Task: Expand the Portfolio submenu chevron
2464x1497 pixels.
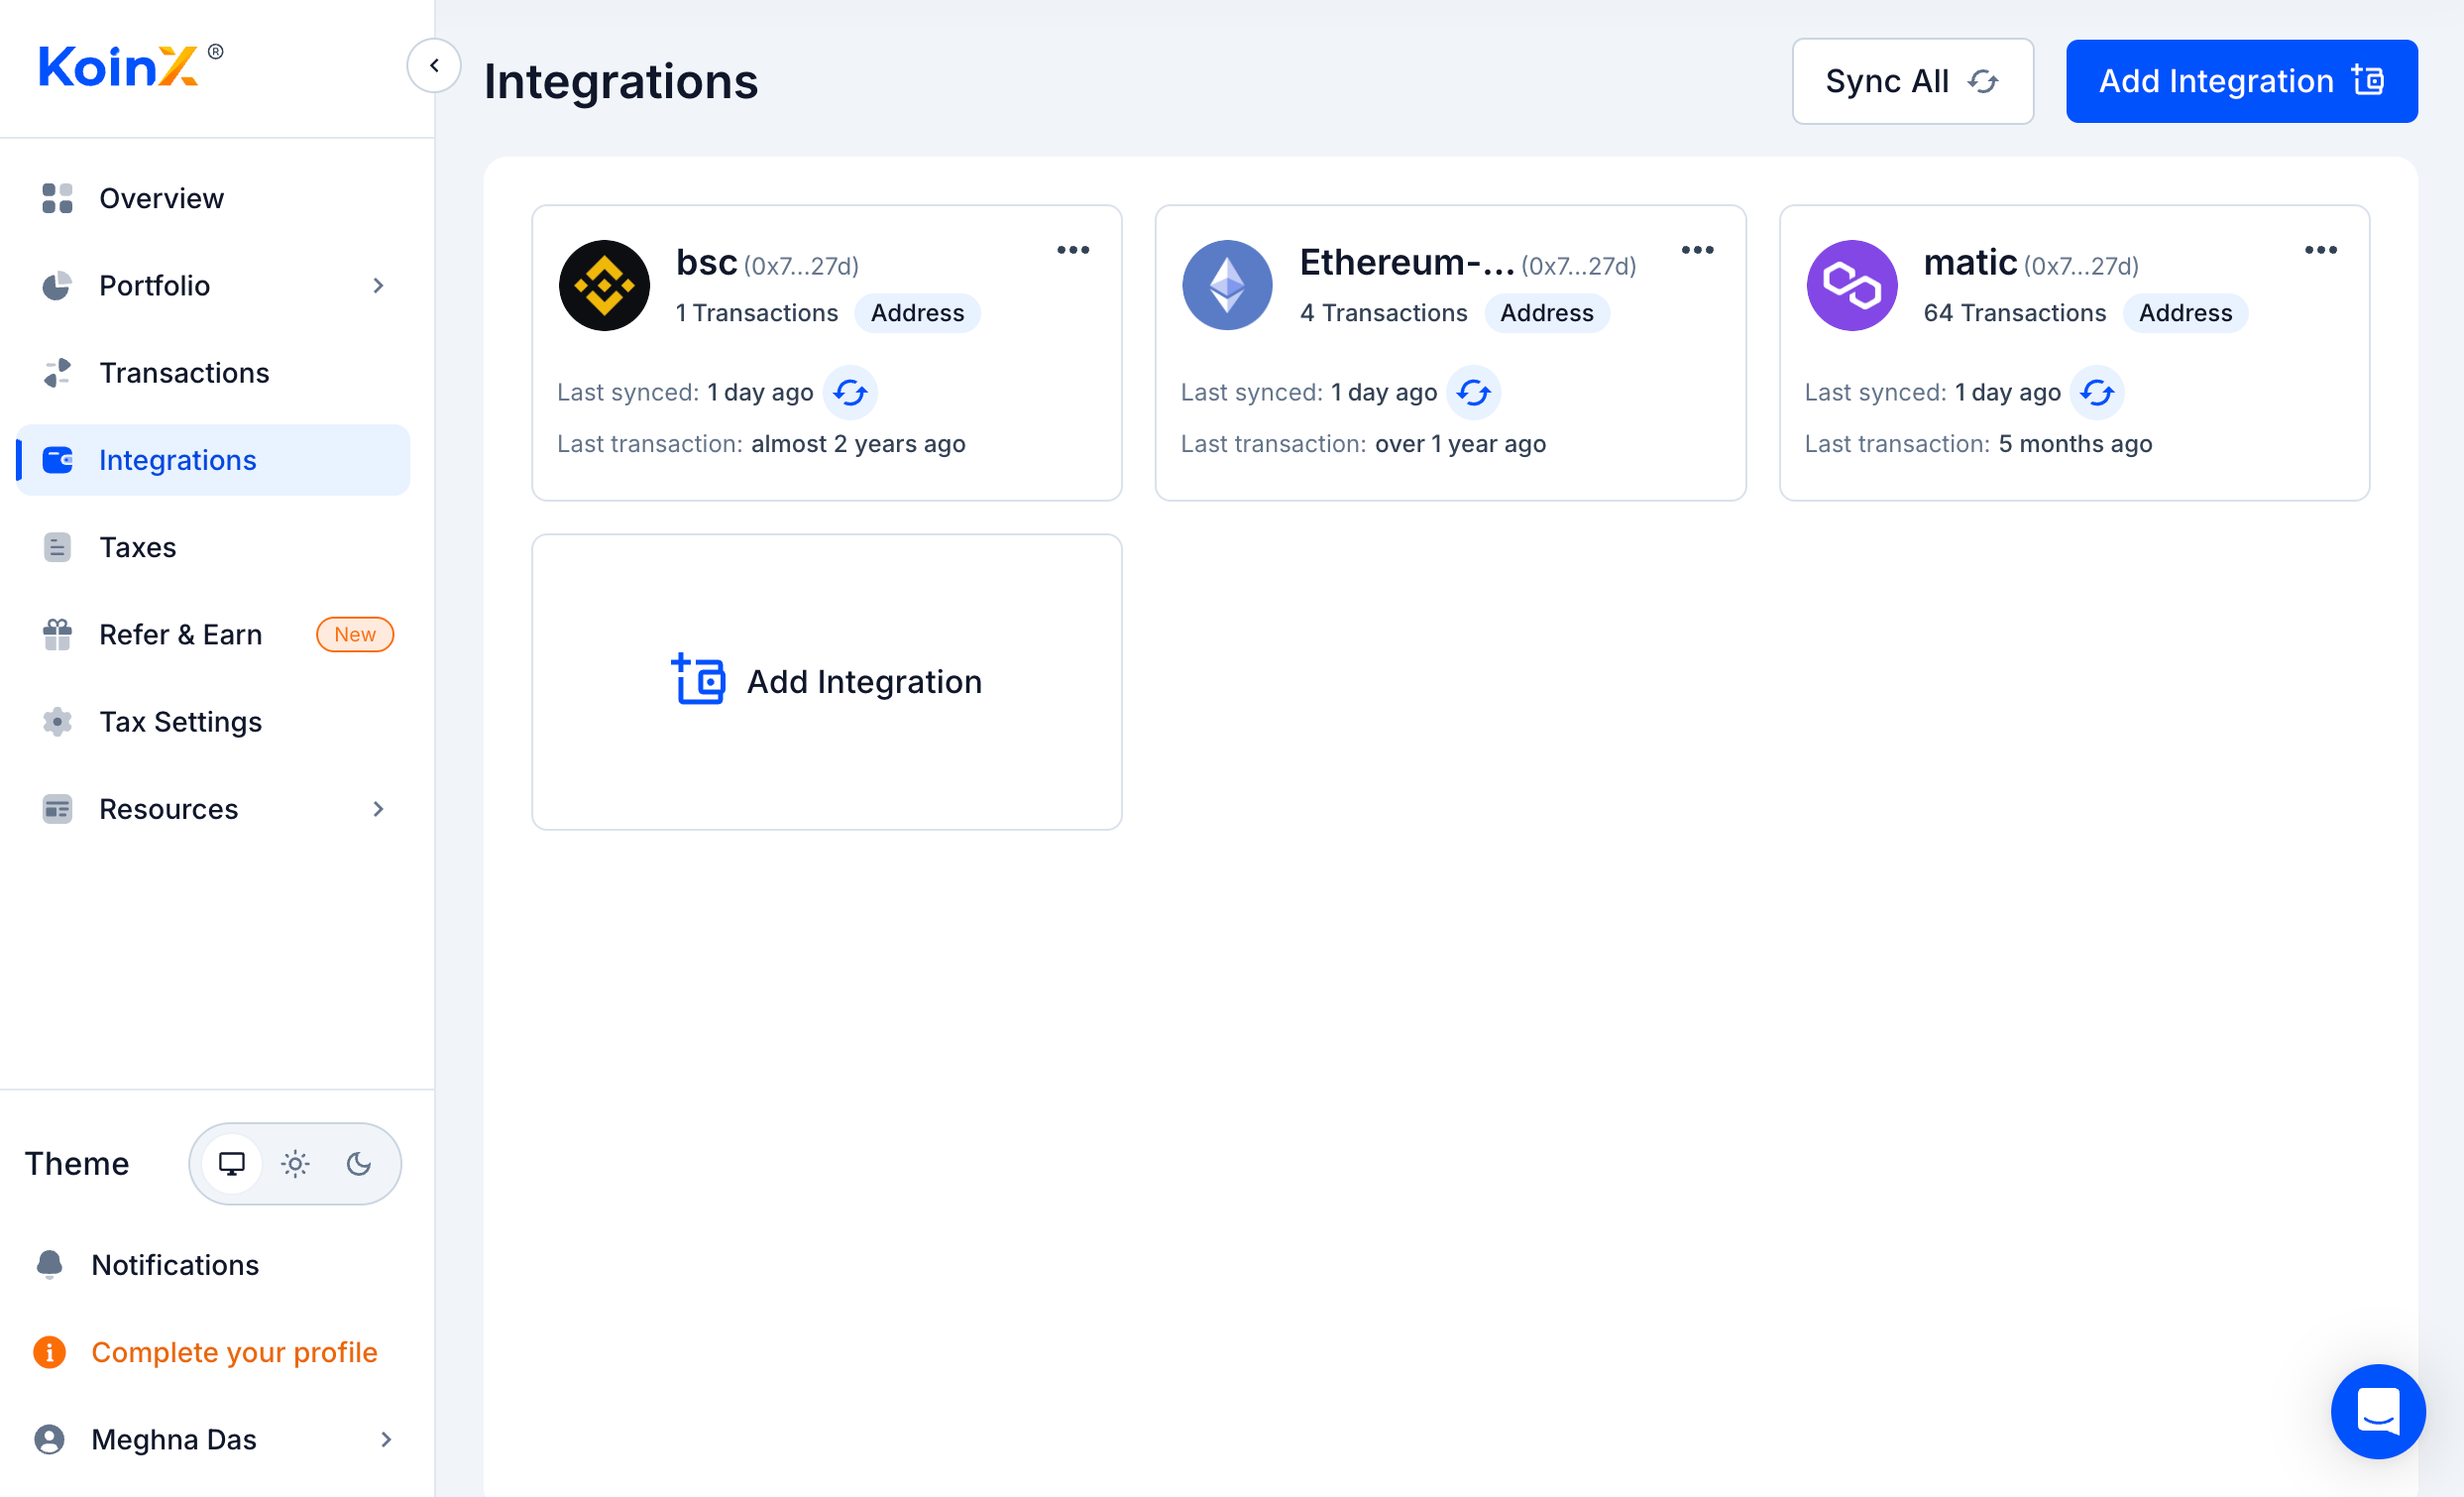Action: pyautogui.click(x=378, y=286)
